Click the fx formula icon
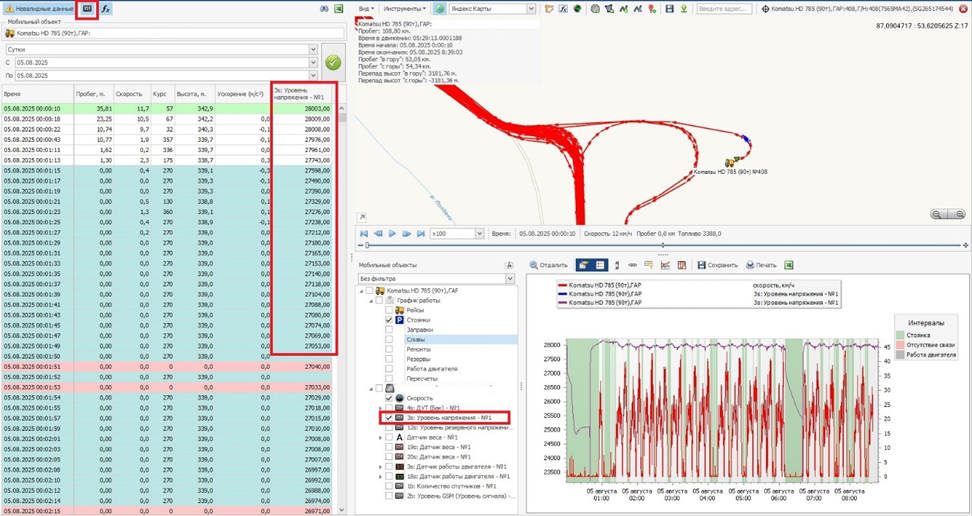972x516 pixels. (x=106, y=8)
